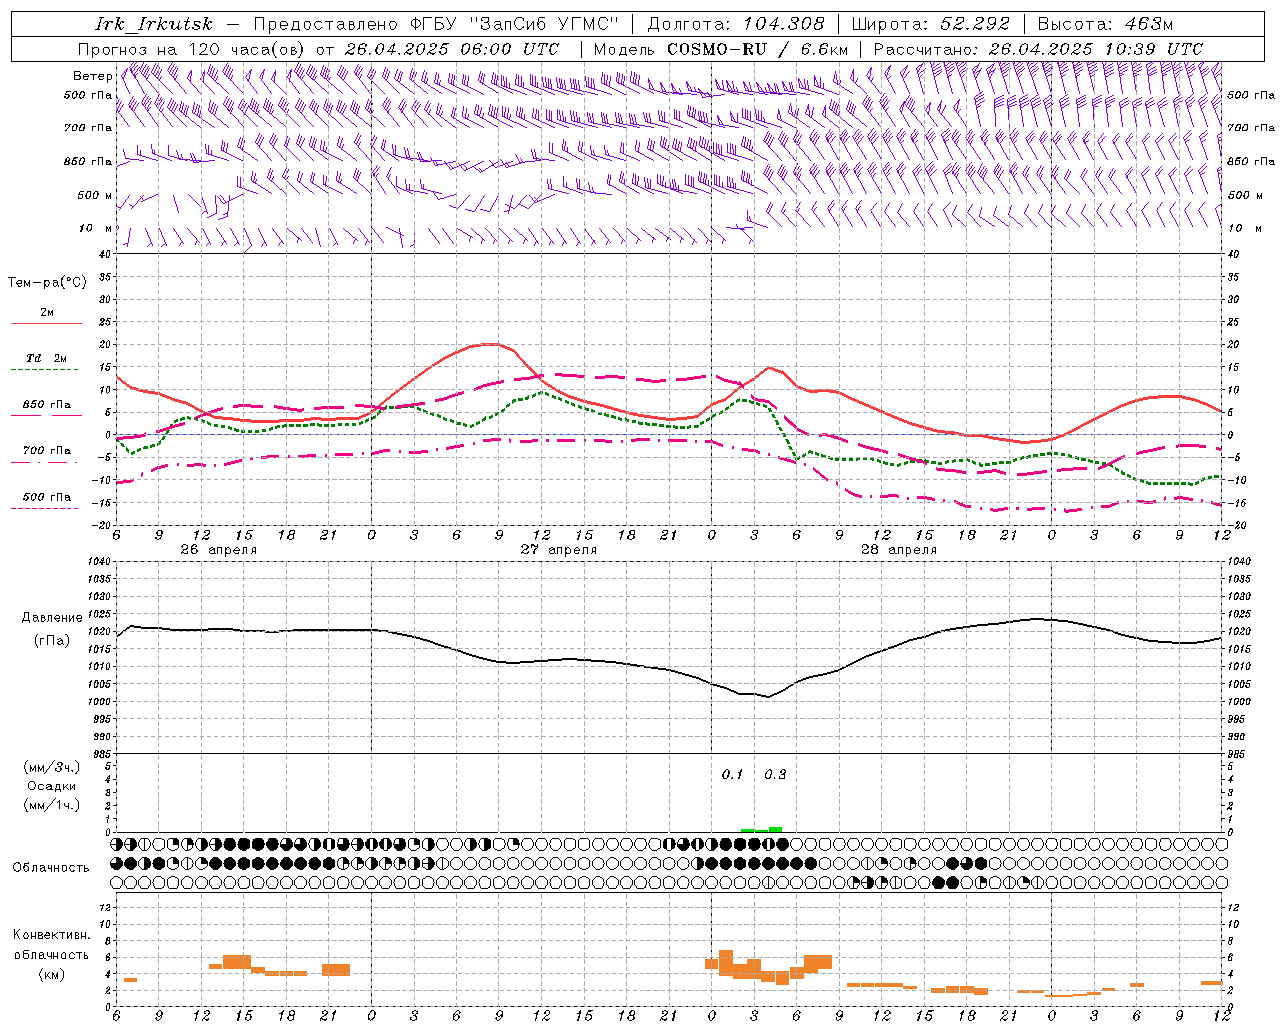
Task: Click the Рассчитано: 26.04.2025 10:39 UTC text
Action: click(1038, 49)
